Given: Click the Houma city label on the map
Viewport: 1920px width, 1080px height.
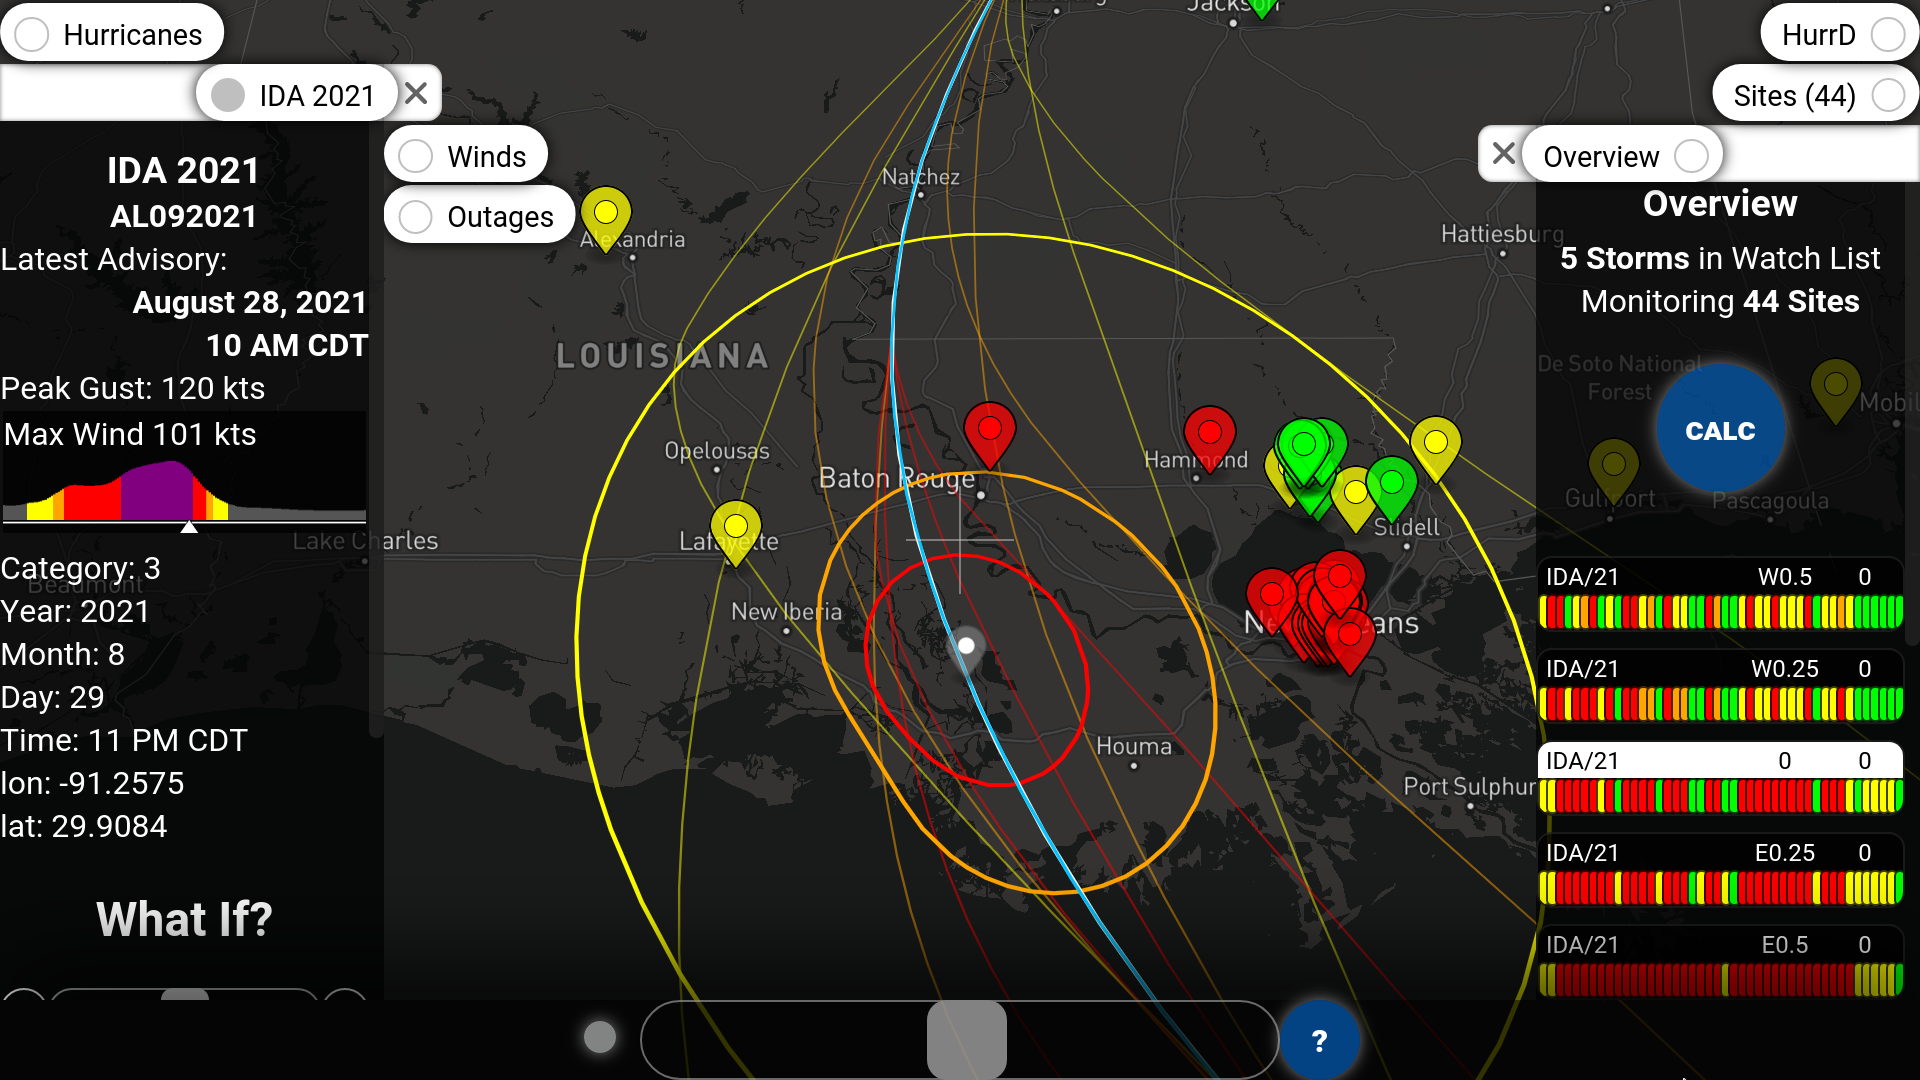Looking at the screenshot, I should coord(1134,746).
